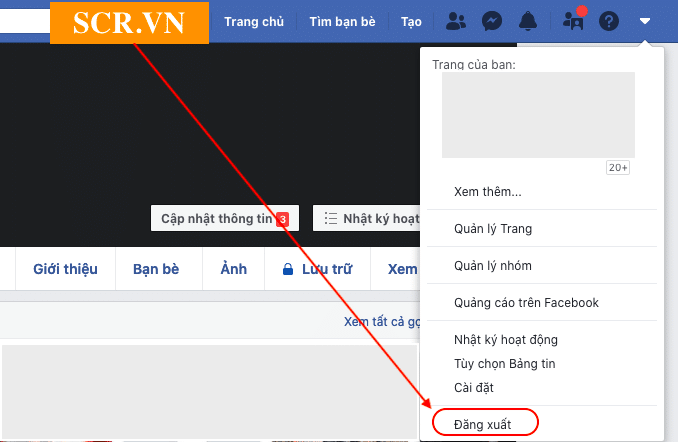Open the quick help question mark icon
678x442 pixels.
point(609,21)
